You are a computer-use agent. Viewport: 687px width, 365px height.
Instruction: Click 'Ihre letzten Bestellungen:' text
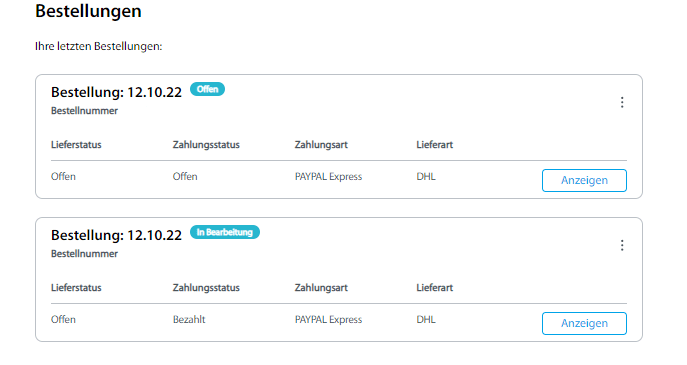99,46
